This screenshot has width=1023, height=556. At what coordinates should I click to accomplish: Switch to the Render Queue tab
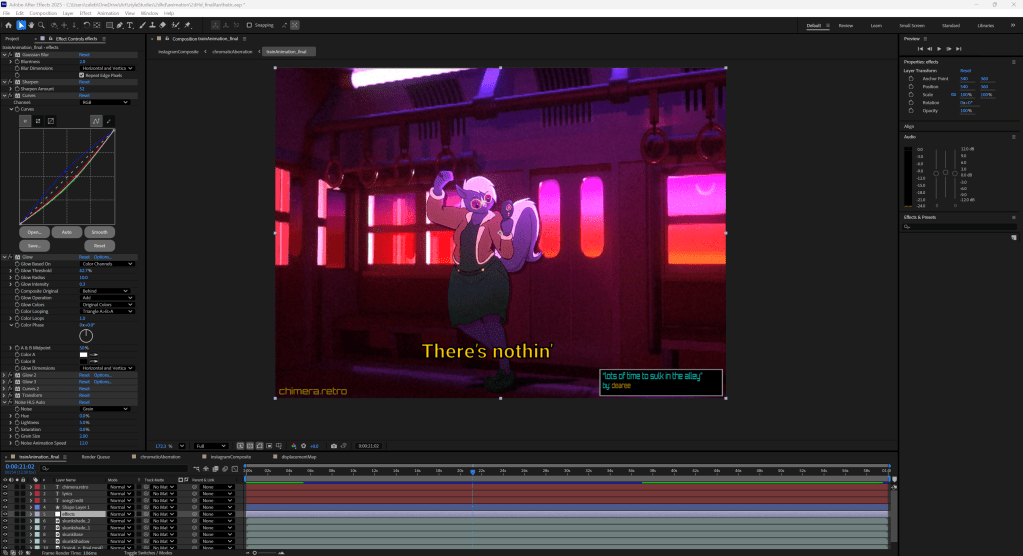click(x=96, y=457)
